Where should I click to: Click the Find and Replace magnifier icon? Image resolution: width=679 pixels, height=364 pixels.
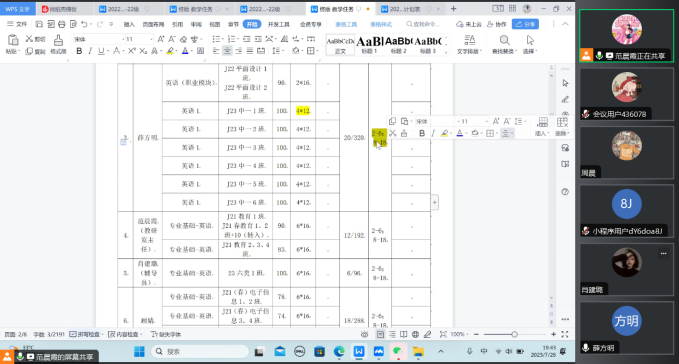click(x=504, y=41)
